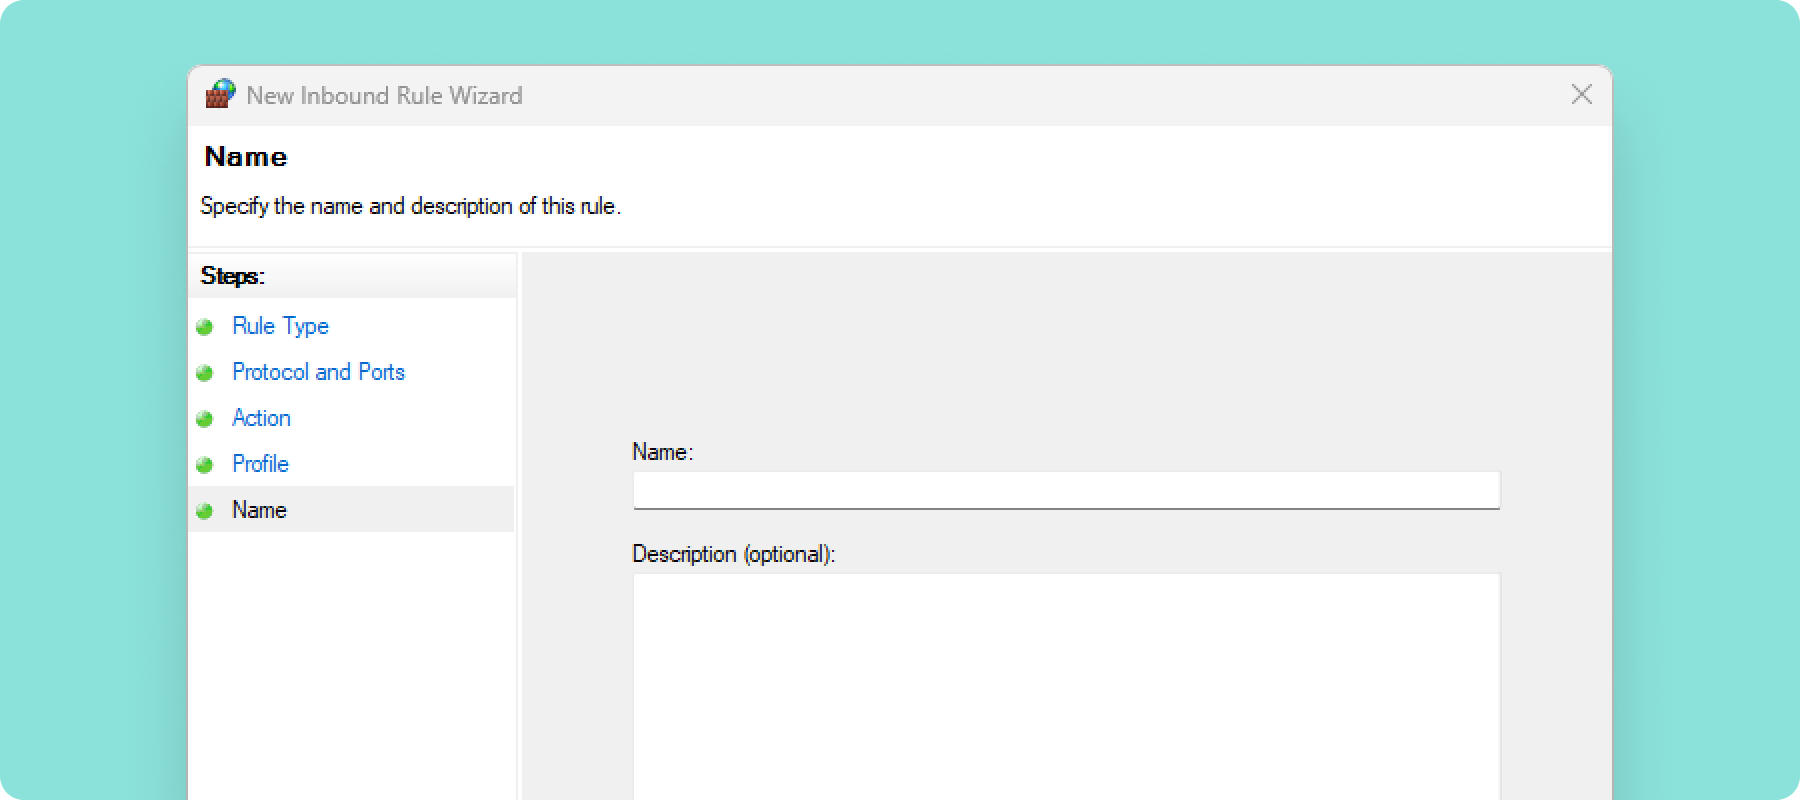Click the green bullet beside Name step

(x=205, y=511)
